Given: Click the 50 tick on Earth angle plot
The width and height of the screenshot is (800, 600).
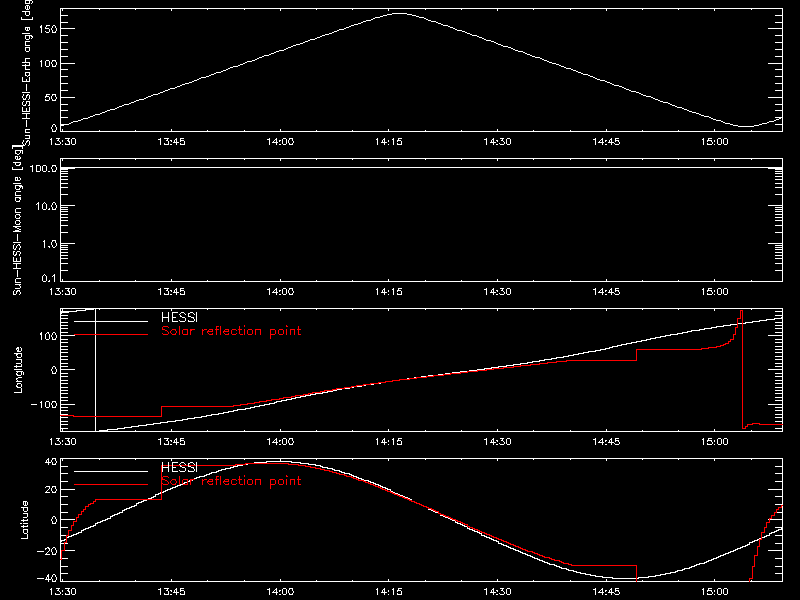Looking at the screenshot, I should pyautogui.click(x=51, y=97).
